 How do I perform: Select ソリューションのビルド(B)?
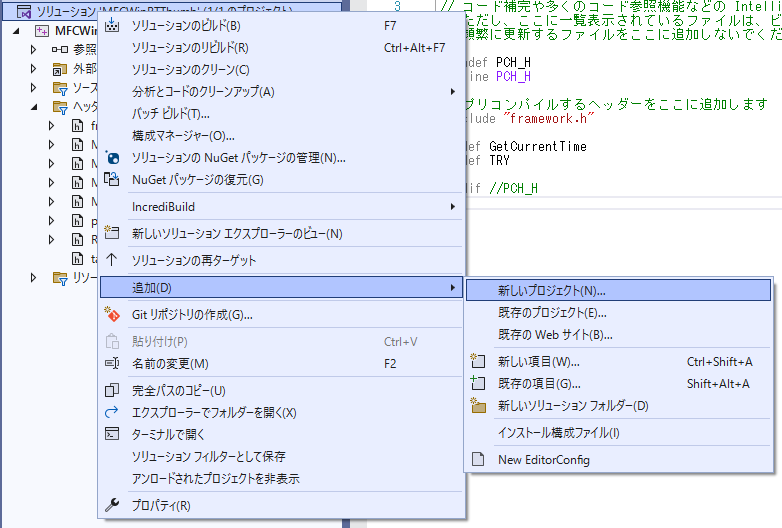(x=282, y=25)
